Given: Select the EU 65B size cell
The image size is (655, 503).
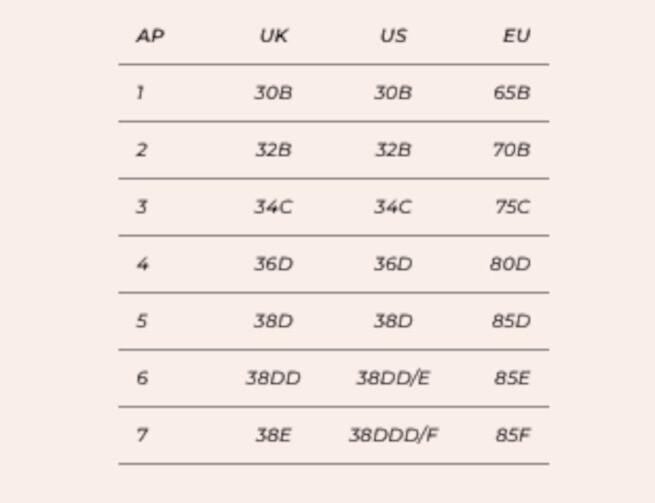Looking at the screenshot, I should [512, 93].
